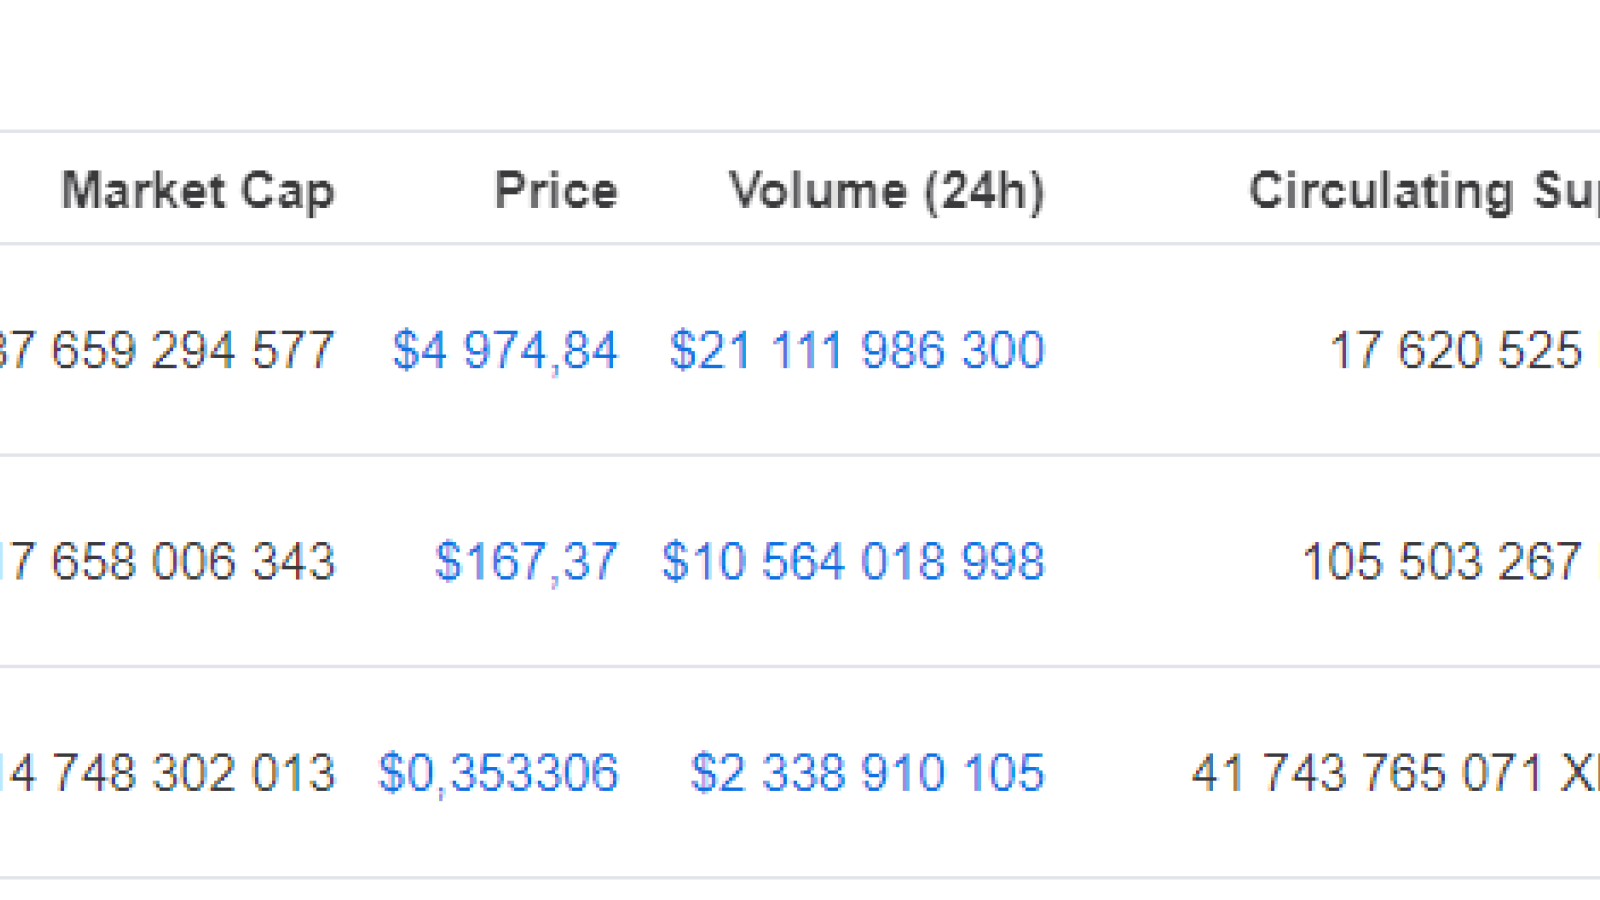
Task: Select market cap ending 748 302 013
Action: point(167,774)
